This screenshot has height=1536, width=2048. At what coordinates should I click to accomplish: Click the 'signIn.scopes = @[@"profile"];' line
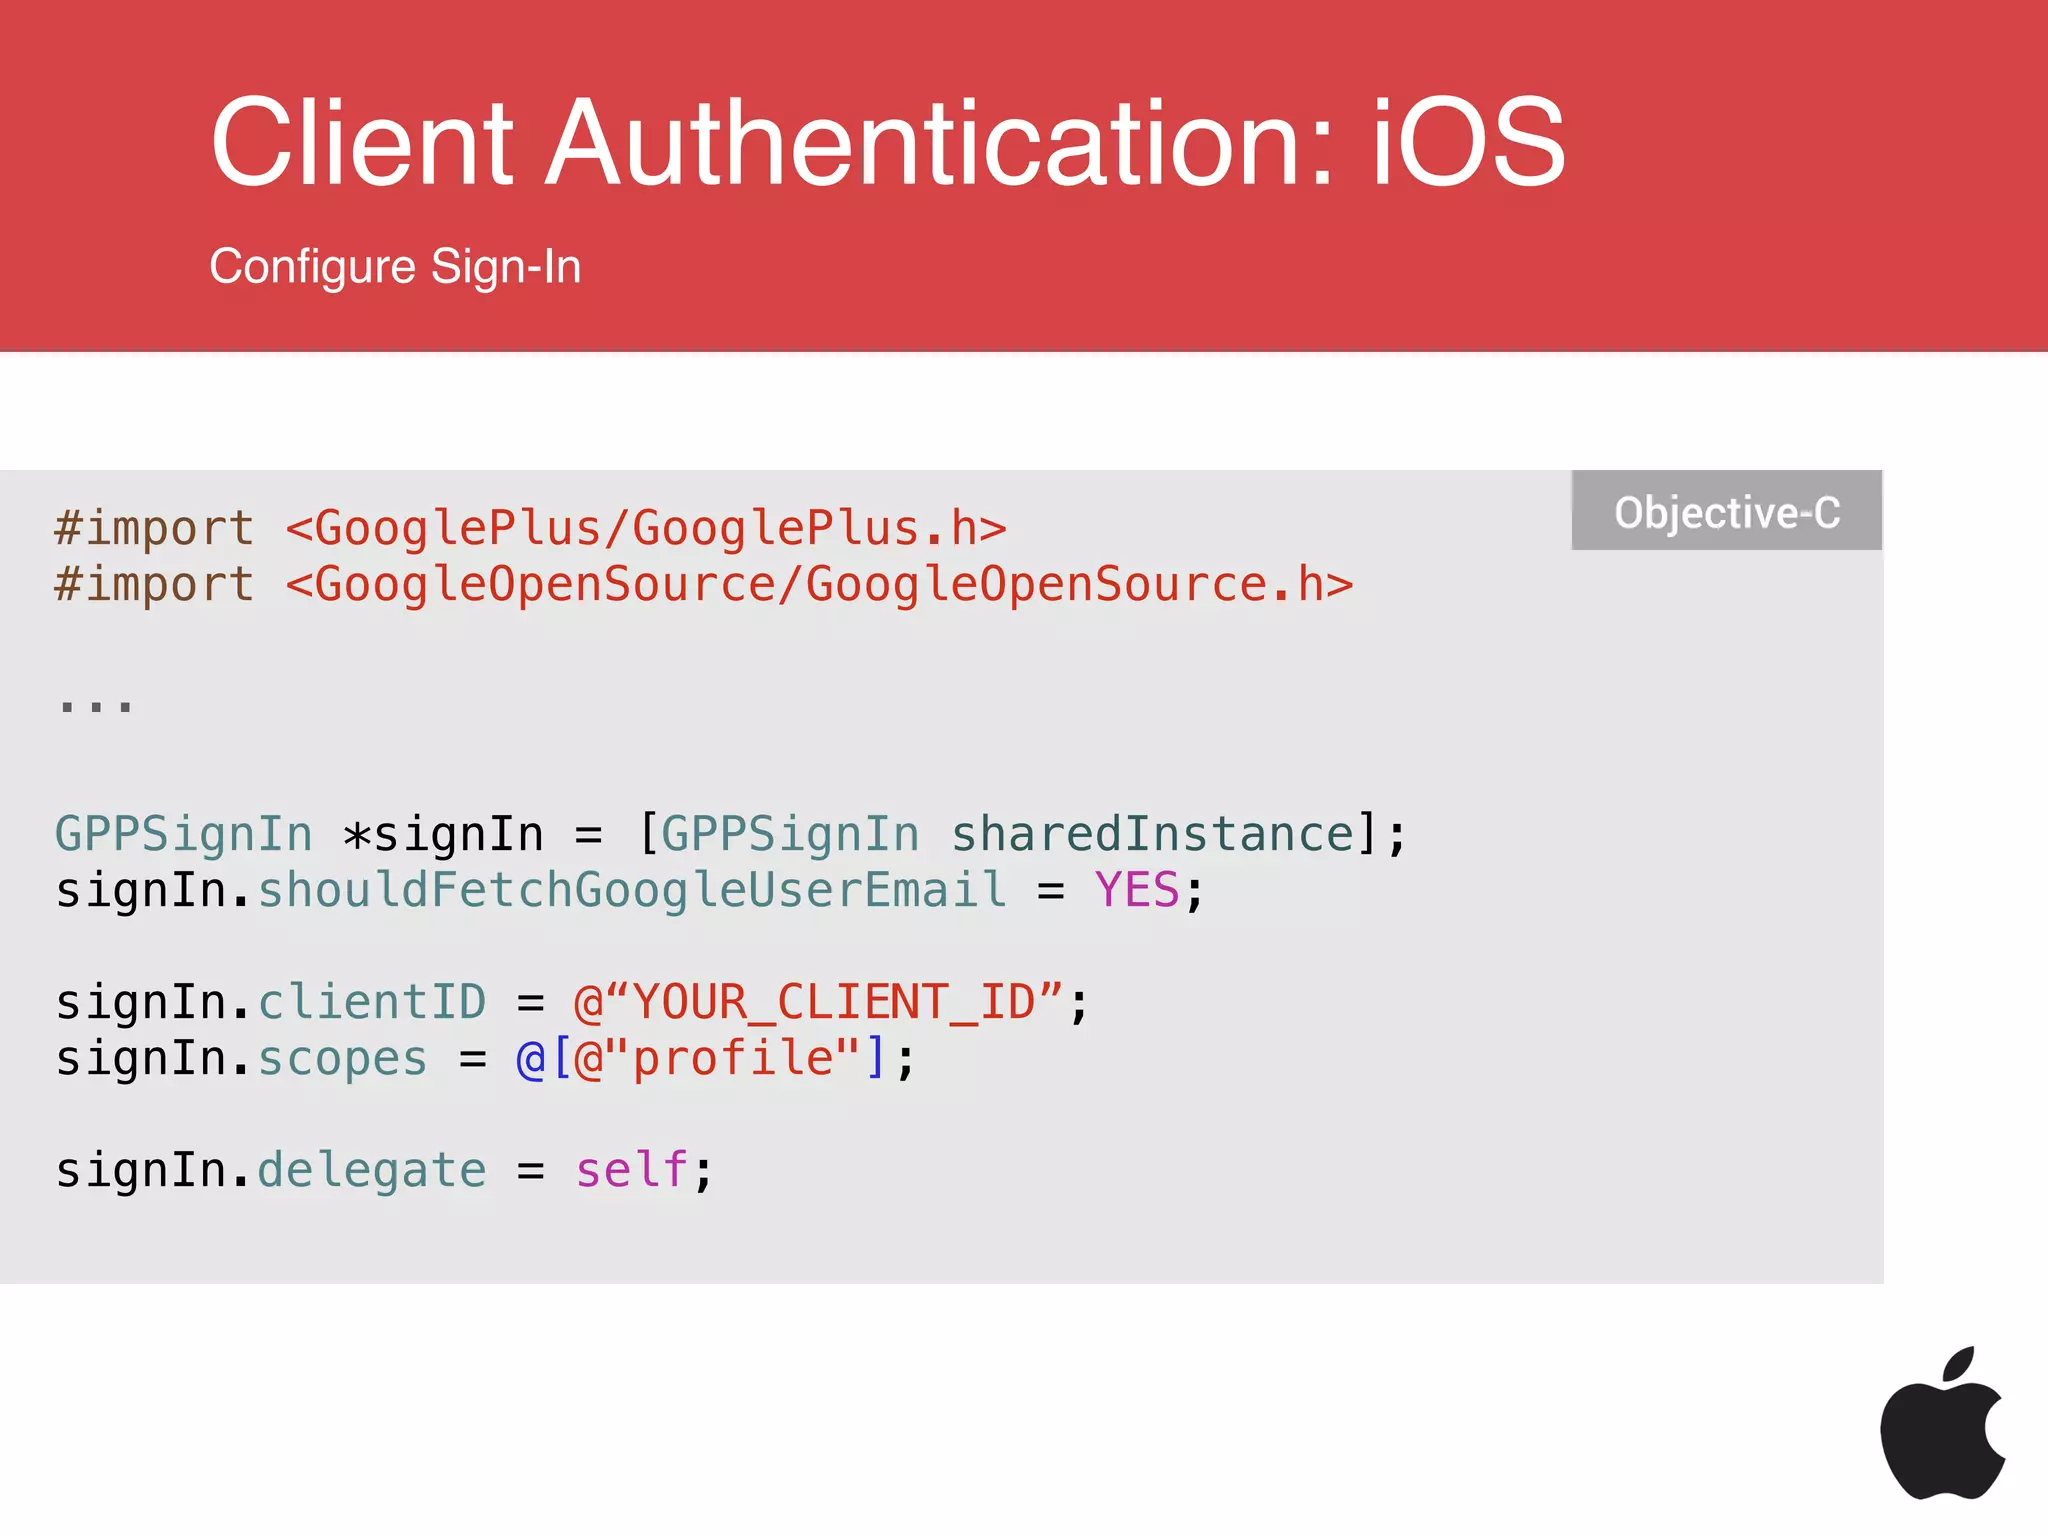pos(485,1058)
